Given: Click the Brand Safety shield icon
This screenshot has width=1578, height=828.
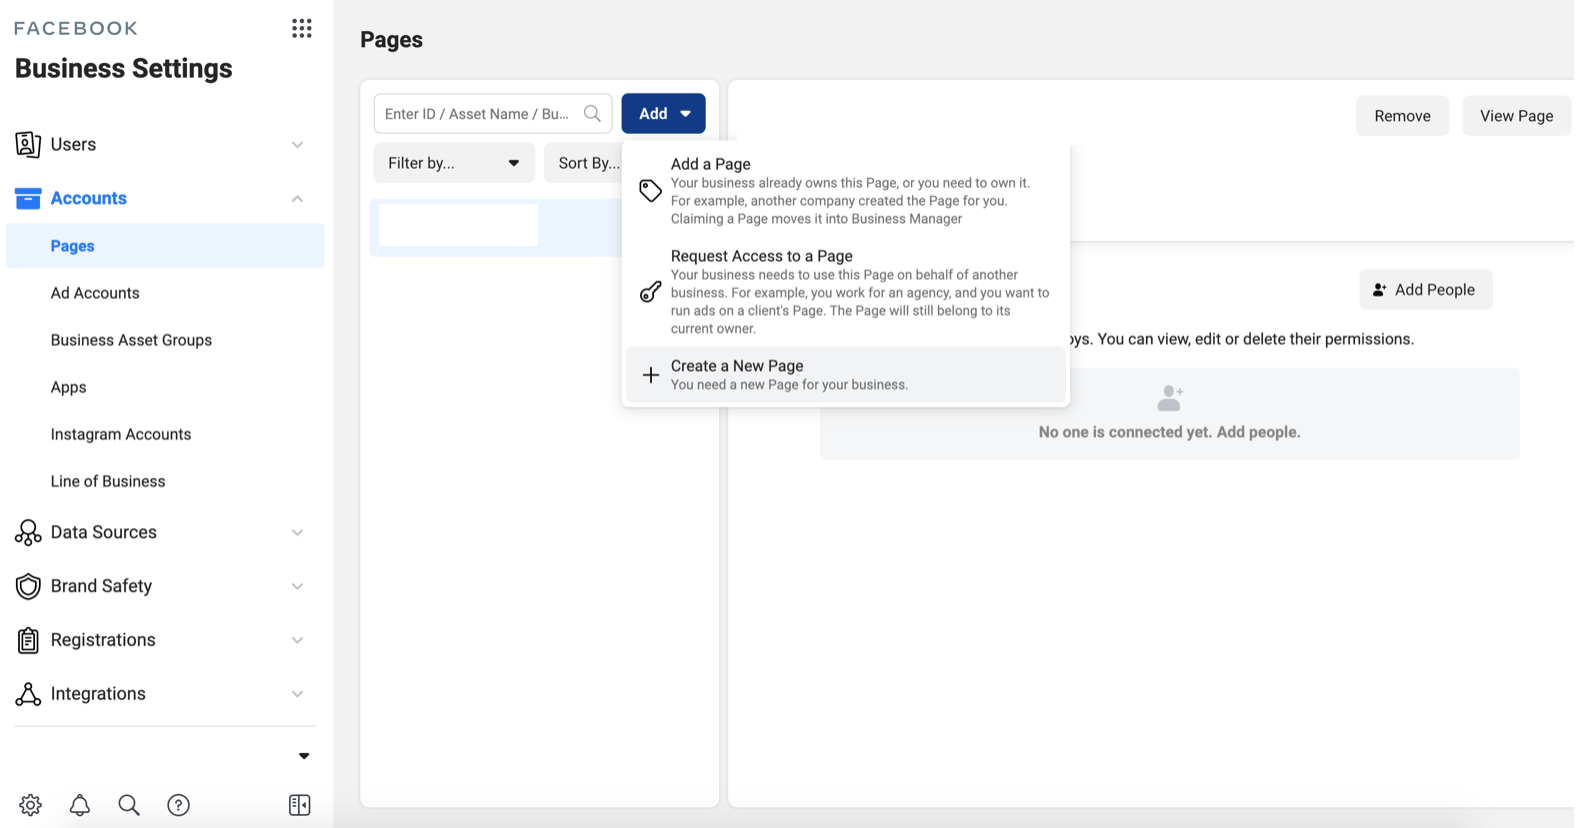Looking at the screenshot, I should (x=28, y=586).
